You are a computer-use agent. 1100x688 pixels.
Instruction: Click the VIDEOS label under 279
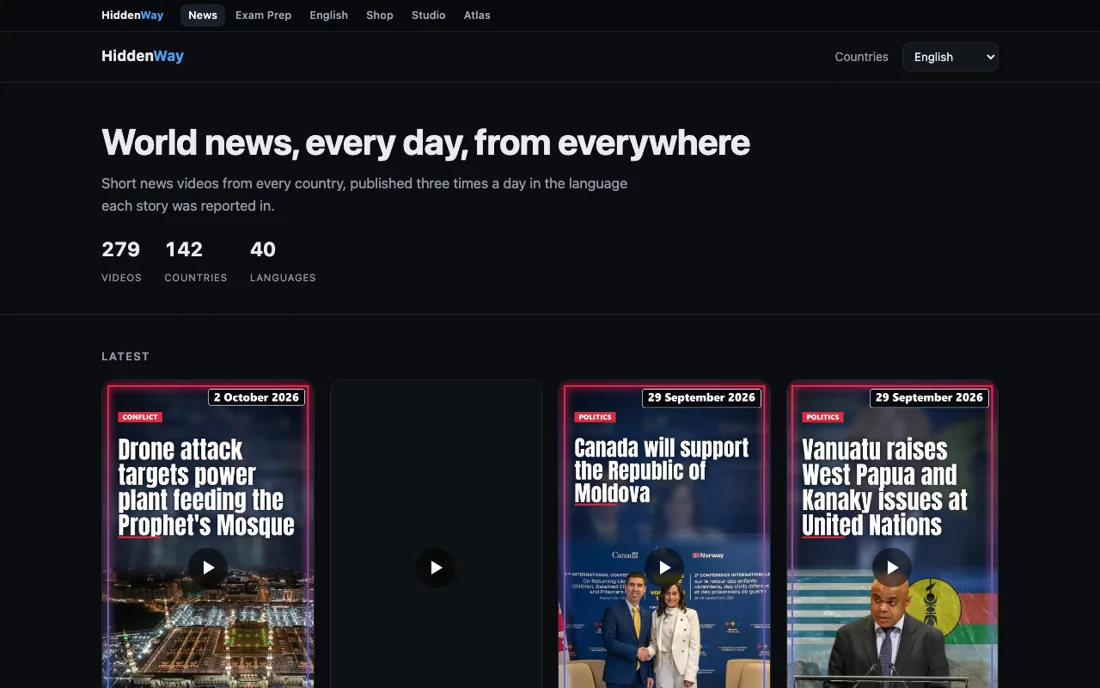(121, 278)
